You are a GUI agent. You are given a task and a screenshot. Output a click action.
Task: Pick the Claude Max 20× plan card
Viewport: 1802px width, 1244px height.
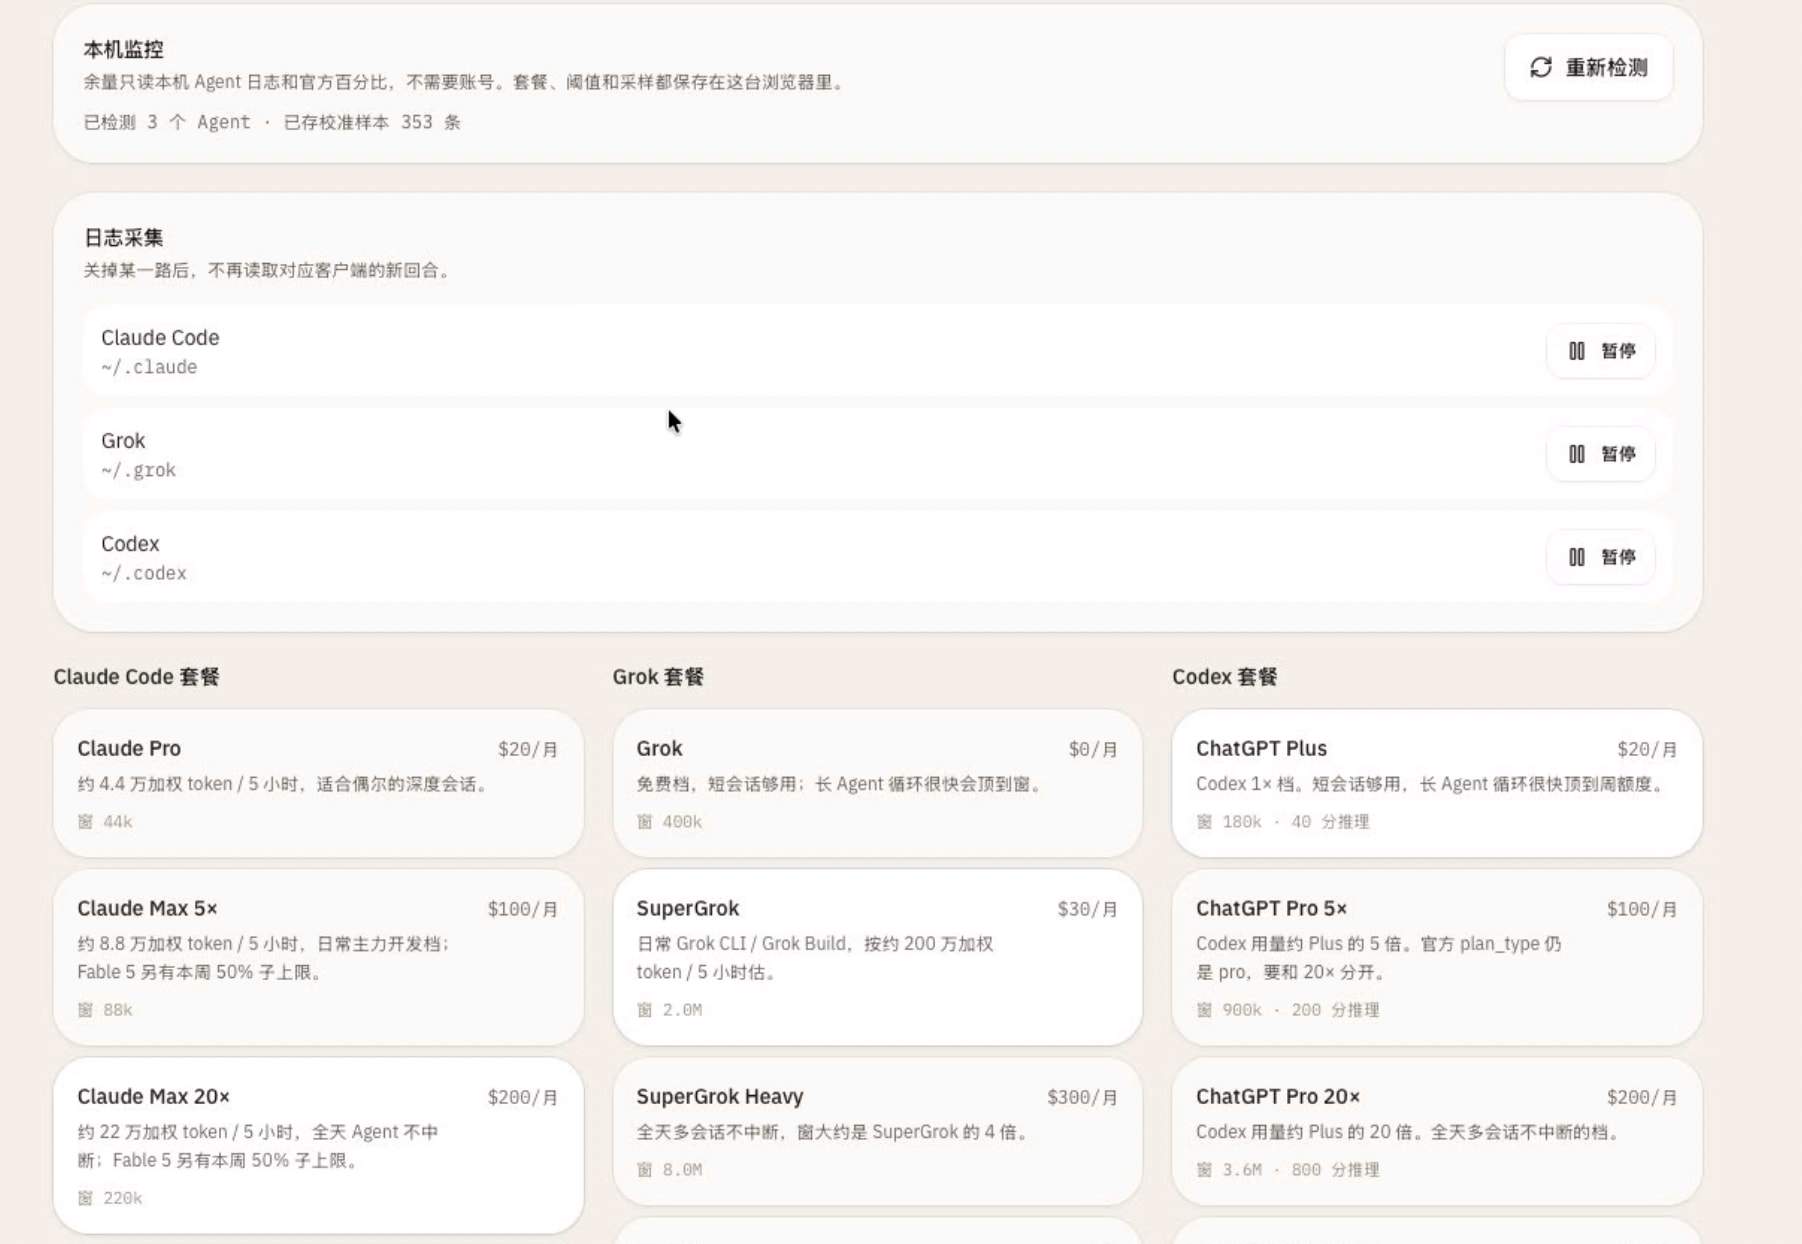point(318,1145)
